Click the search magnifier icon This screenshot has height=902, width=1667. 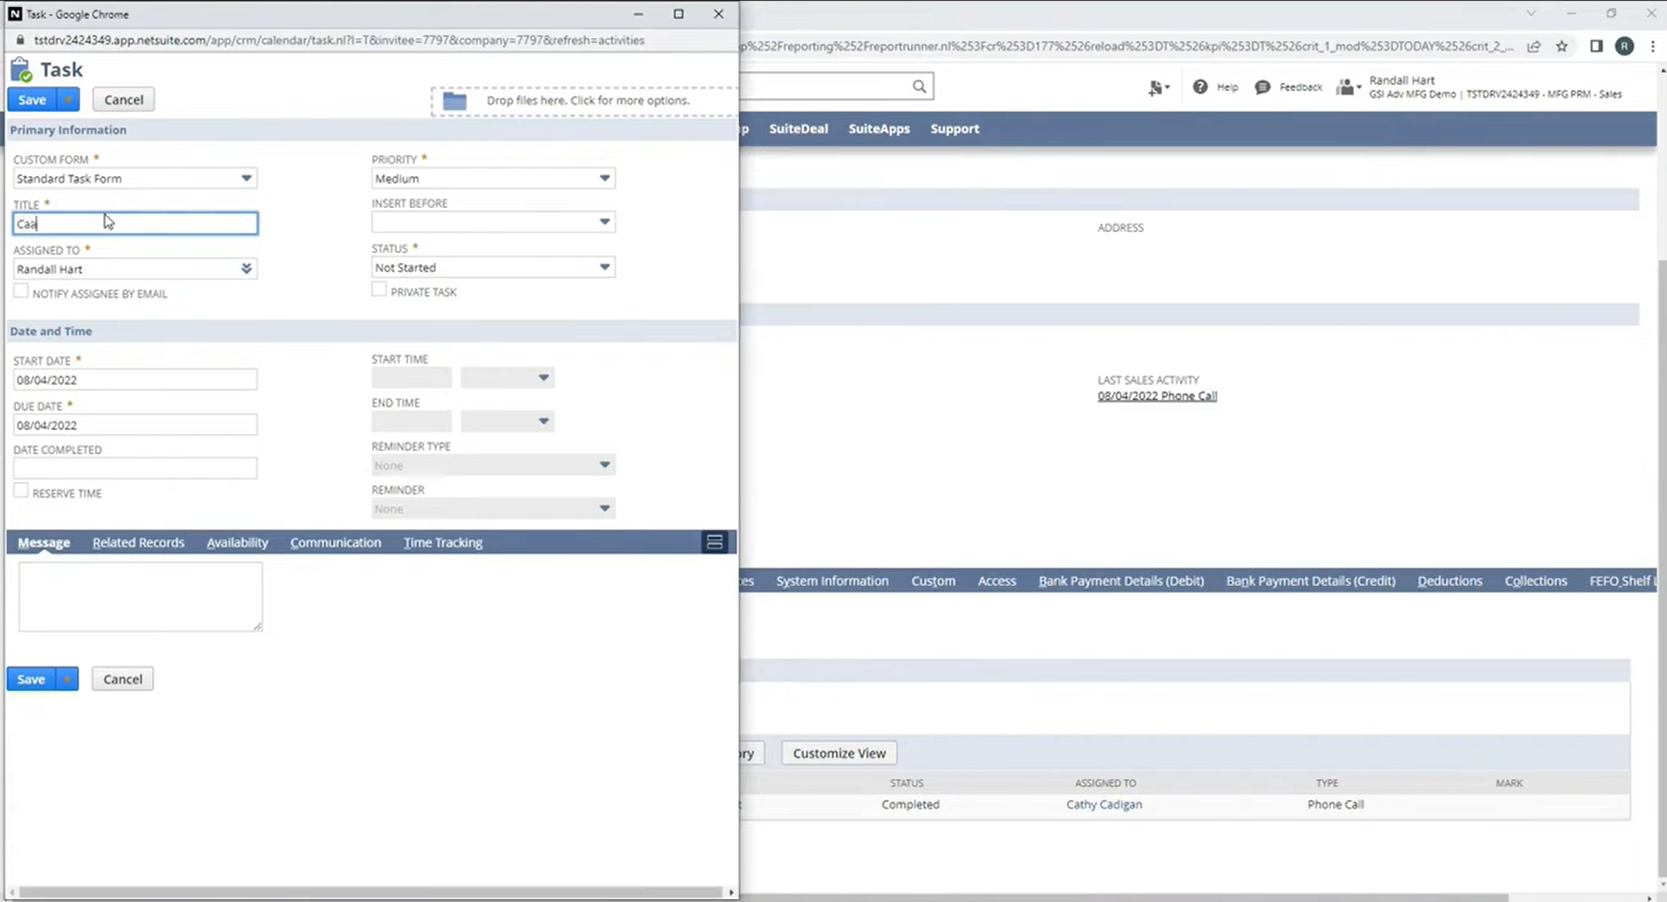(x=919, y=87)
